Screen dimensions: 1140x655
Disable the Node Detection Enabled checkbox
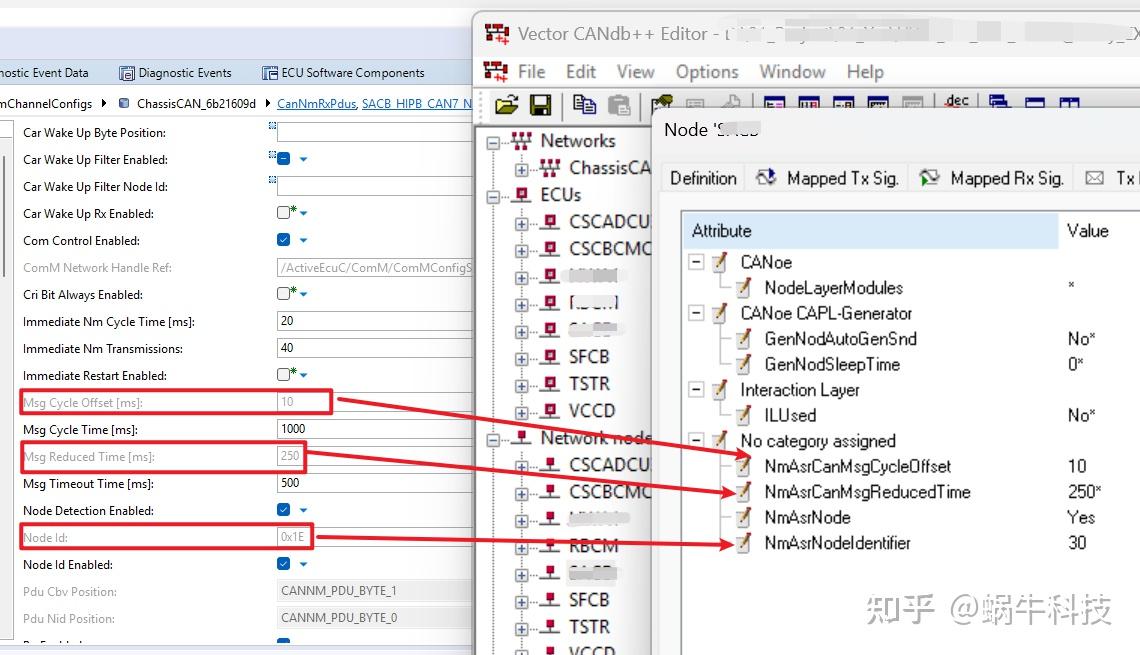tap(283, 510)
